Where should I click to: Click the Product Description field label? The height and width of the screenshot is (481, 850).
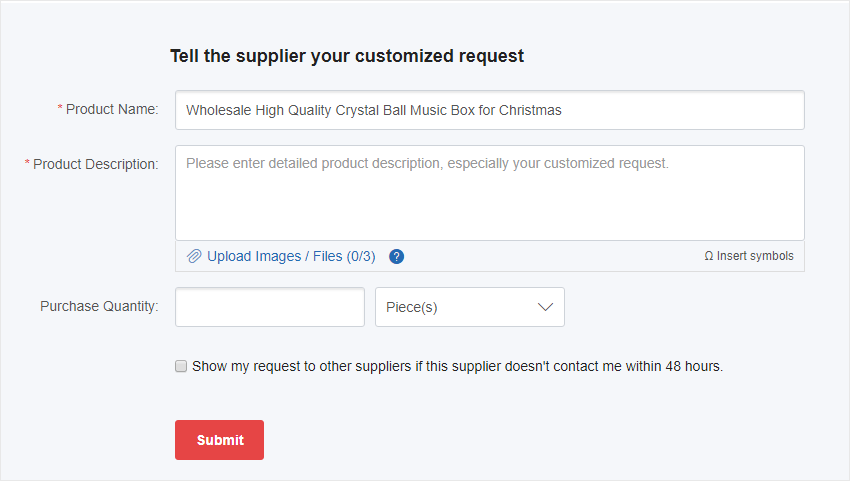(x=96, y=164)
